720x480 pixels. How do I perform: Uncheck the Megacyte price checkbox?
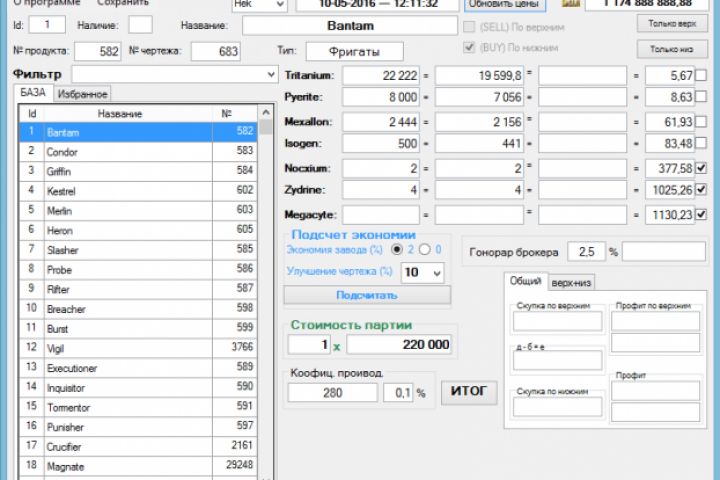pos(701,215)
